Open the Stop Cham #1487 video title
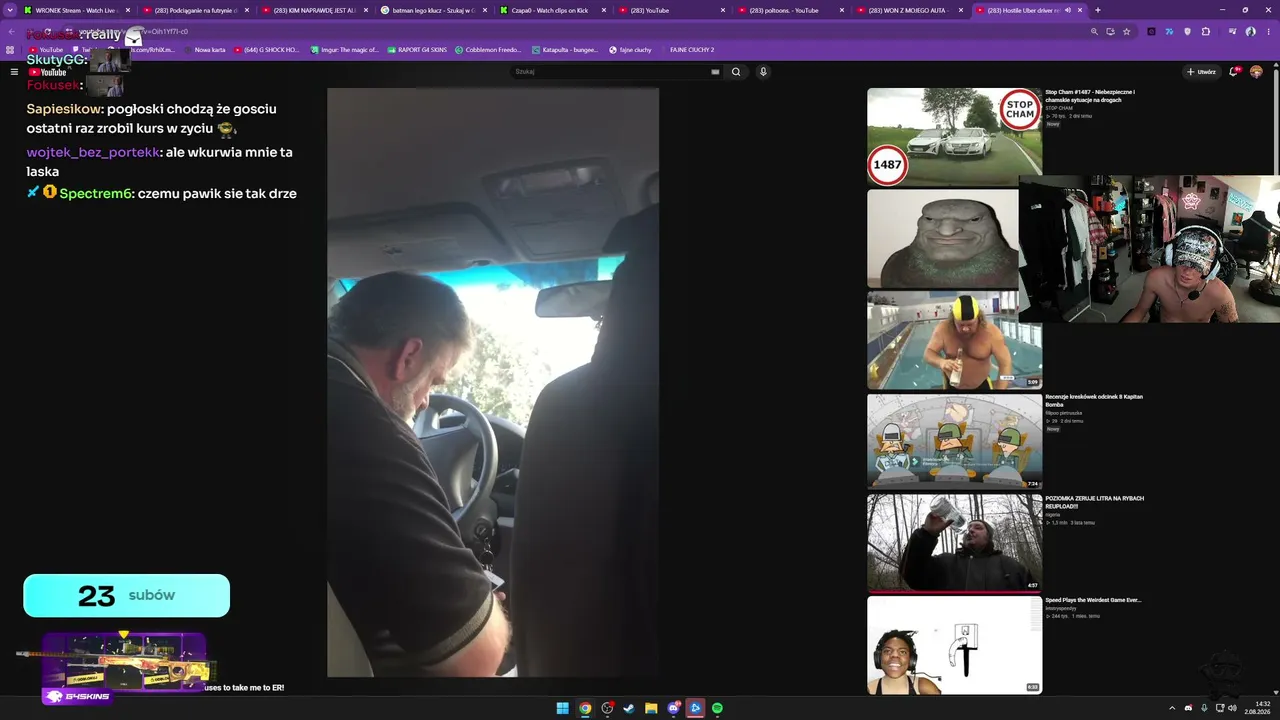This screenshot has height=720, width=1280. click(x=1090, y=96)
